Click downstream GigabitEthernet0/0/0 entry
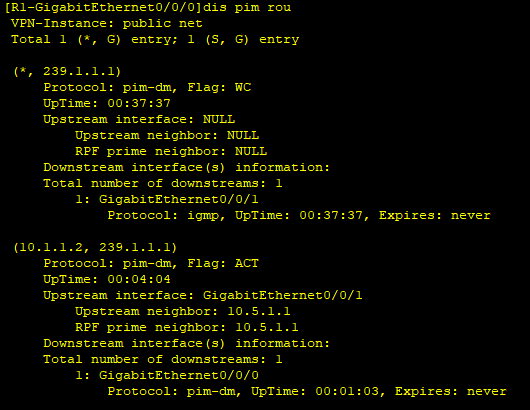This screenshot has width=530, height=410. tap(167, 375)
